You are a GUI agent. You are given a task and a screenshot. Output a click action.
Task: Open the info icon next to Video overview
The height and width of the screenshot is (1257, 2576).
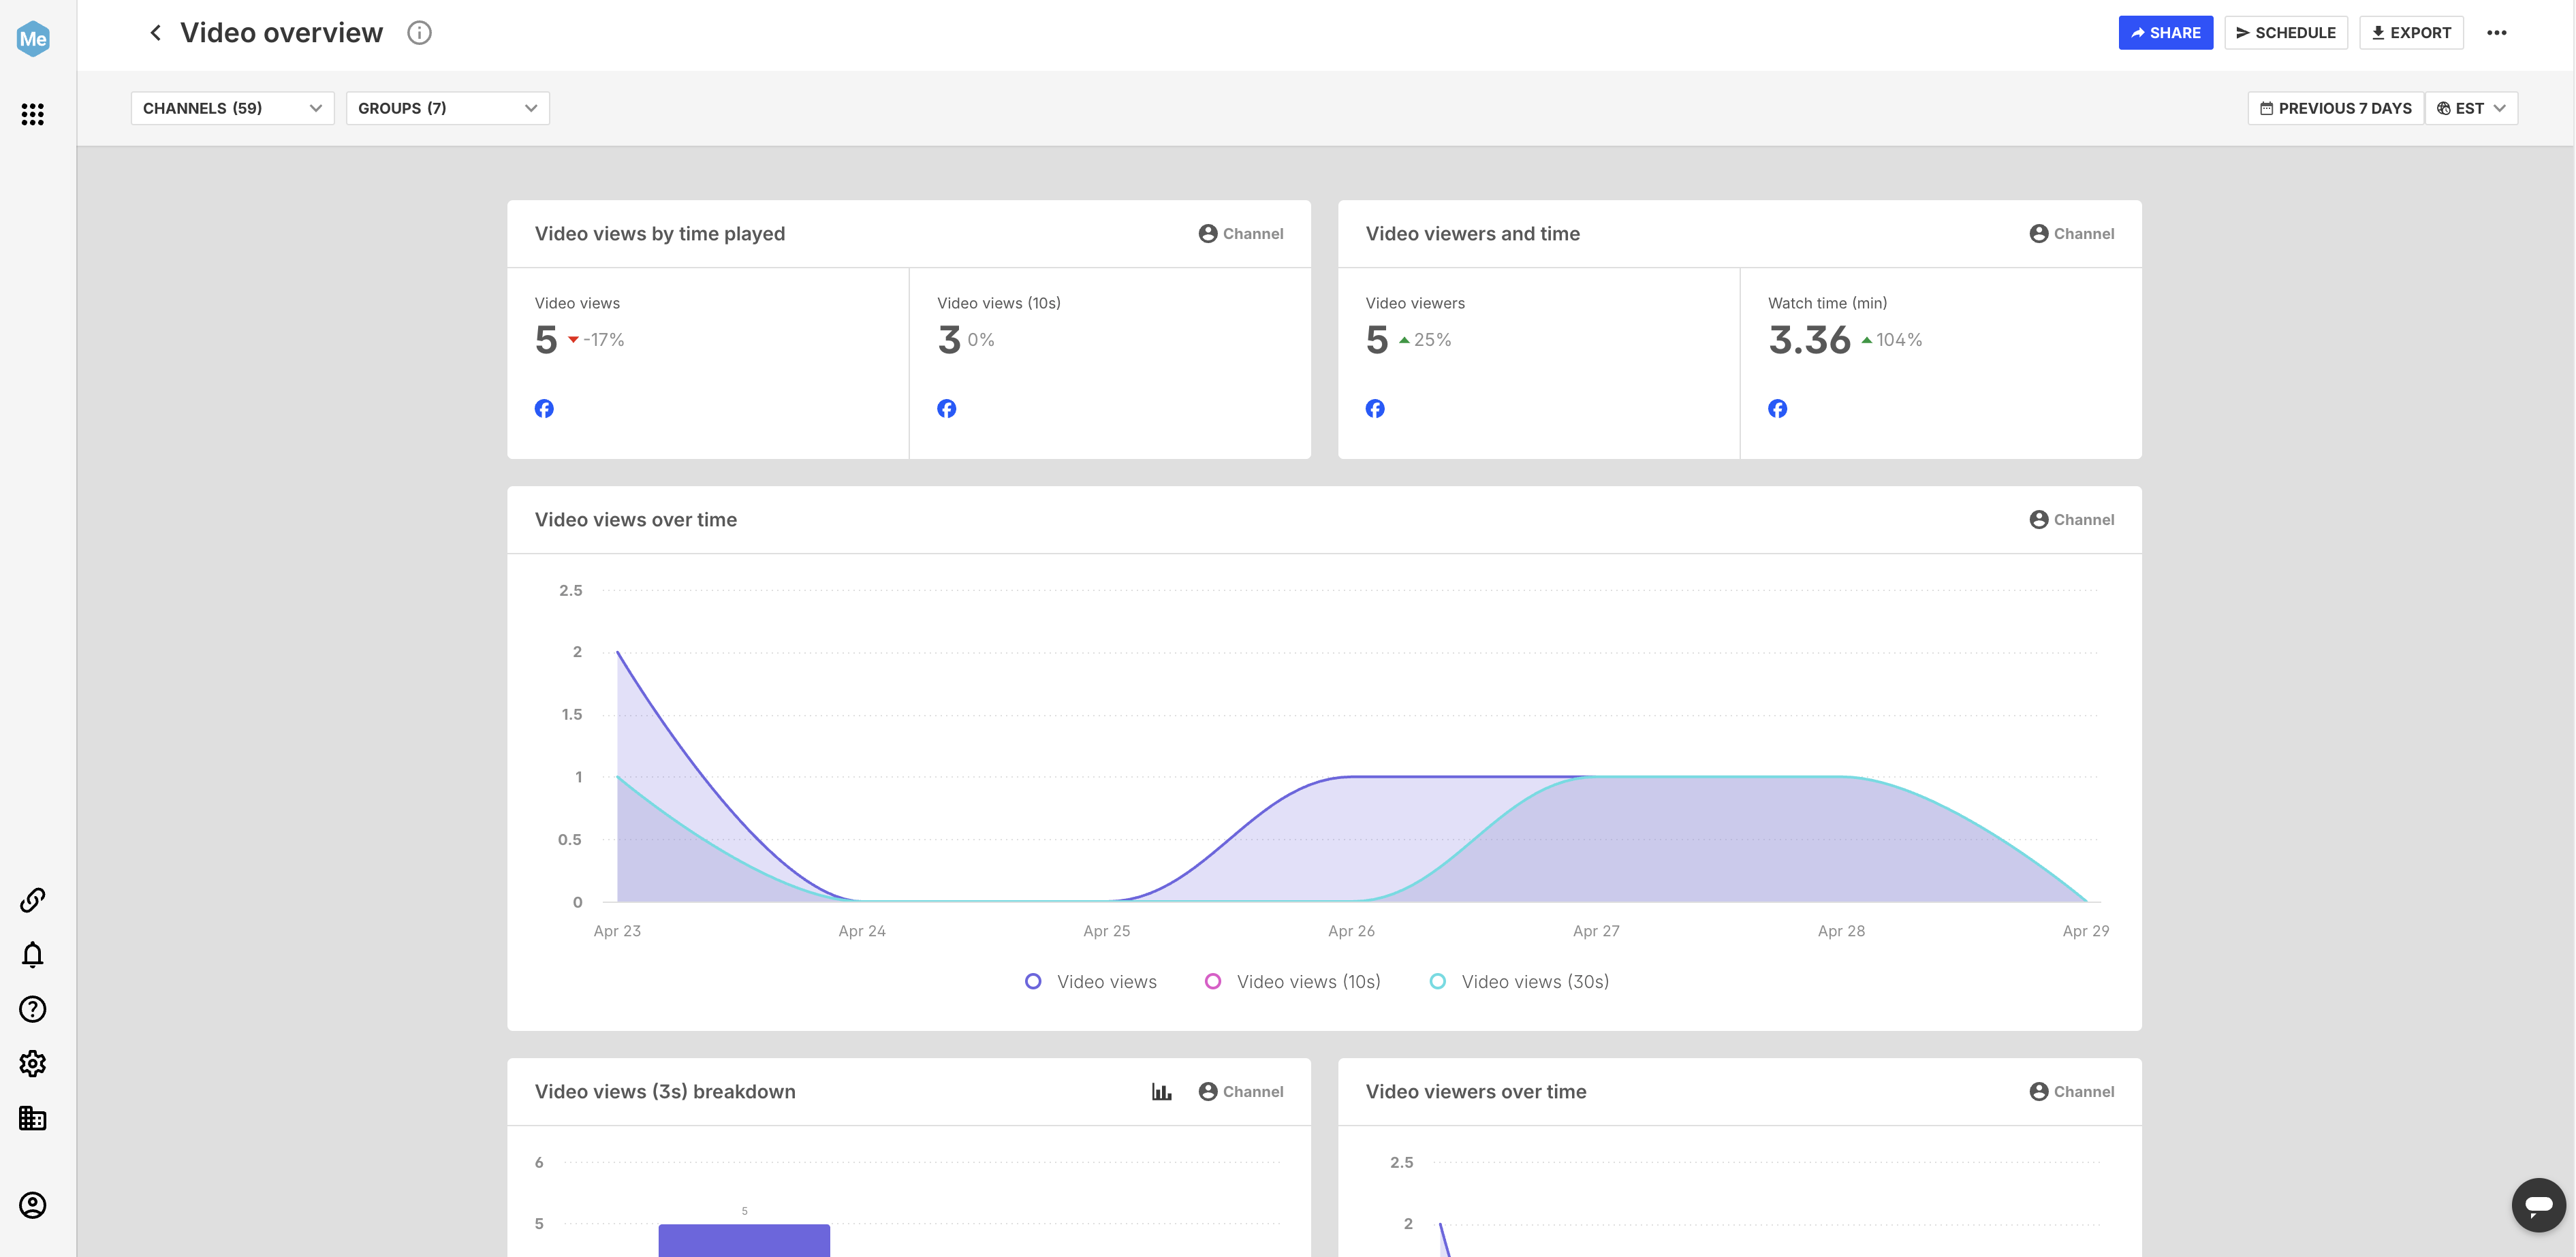pyautogui.click(x=419, y=33)
